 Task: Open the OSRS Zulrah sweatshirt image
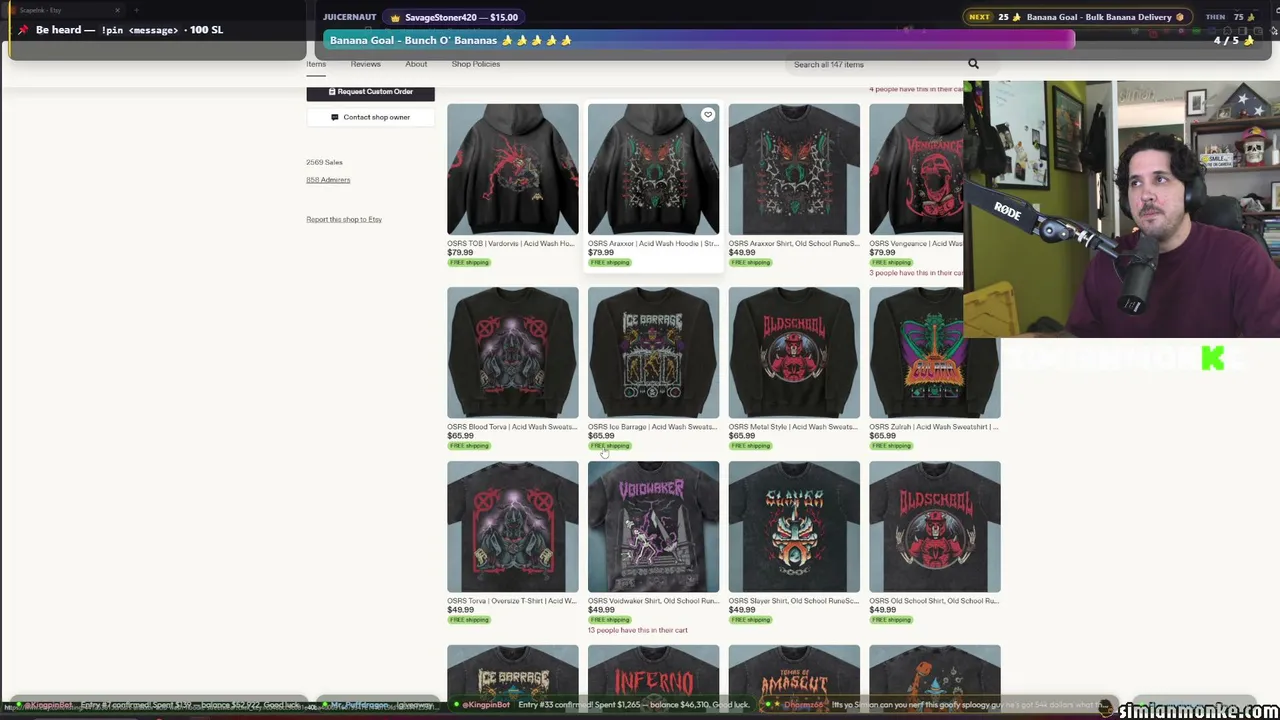point(935,353)
